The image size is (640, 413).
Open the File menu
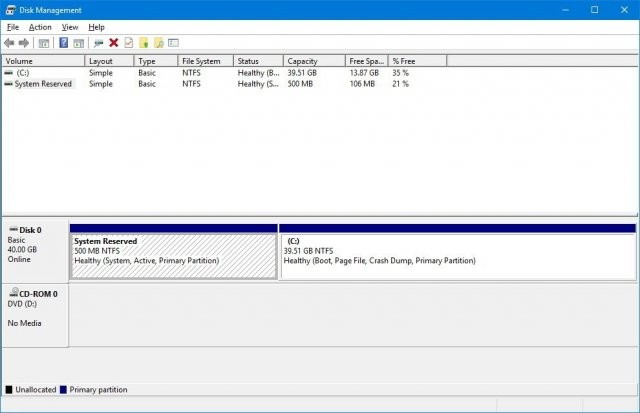tap(13, 27)
